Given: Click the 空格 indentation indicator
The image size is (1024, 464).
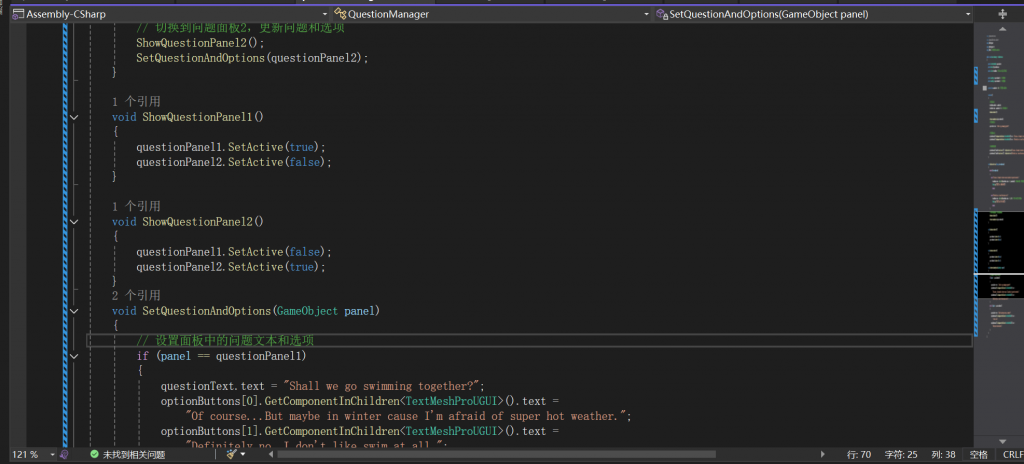Looking at the screenshot, I should 979,454.
